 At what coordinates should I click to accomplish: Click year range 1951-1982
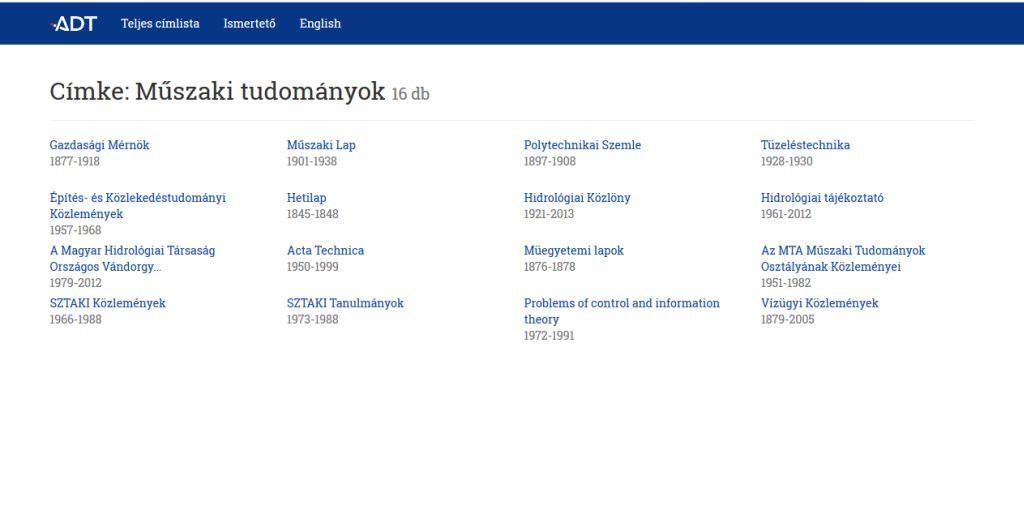coord(786,283)
